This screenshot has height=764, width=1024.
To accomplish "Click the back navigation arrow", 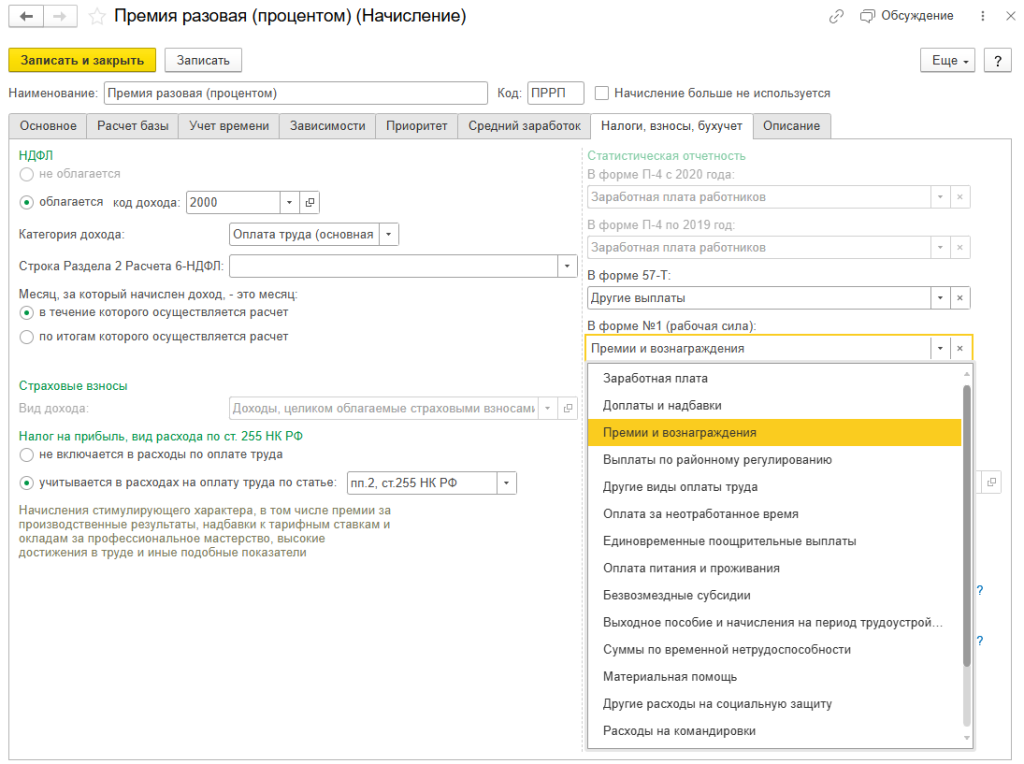I will (26, 17).
